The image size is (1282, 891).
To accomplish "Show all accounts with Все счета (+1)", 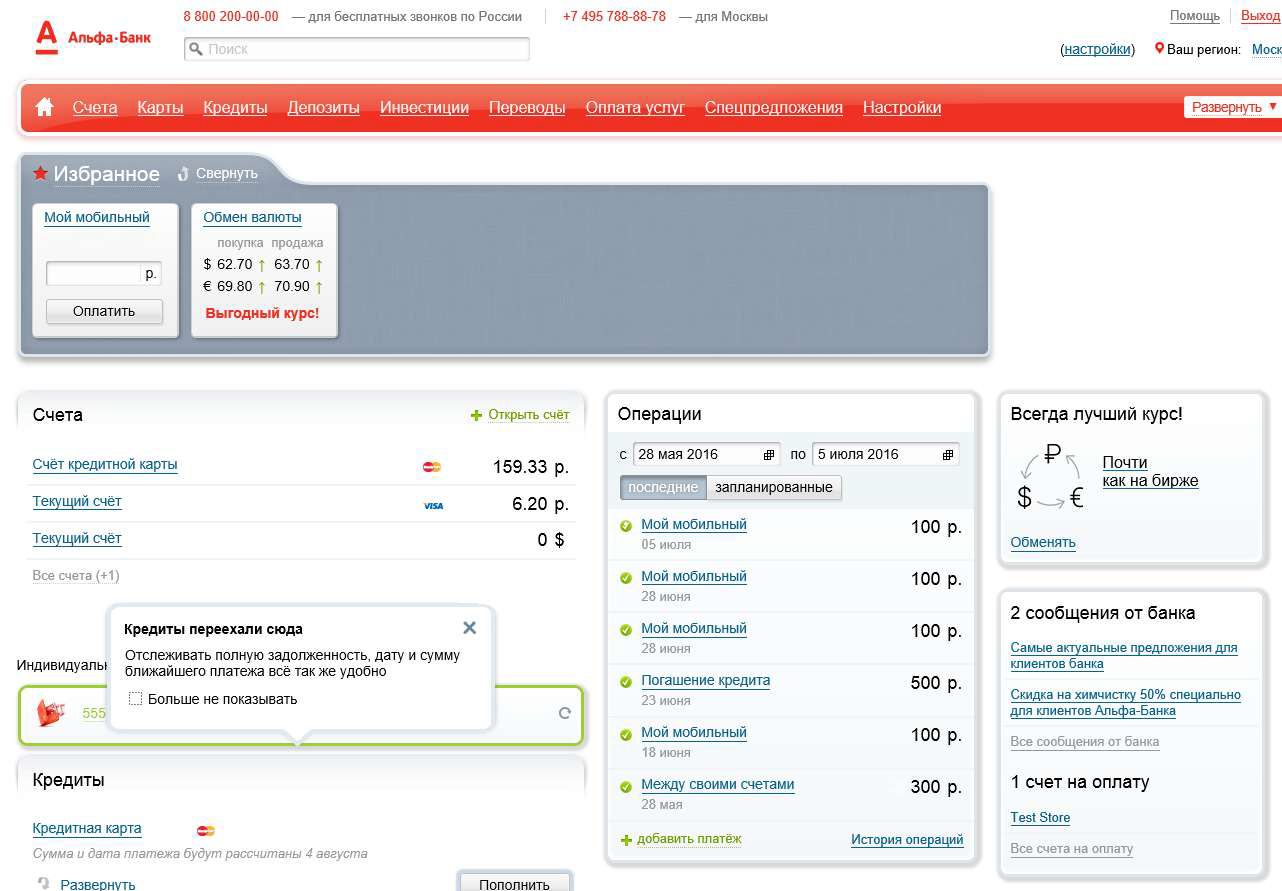I will pyautogui.click(x=76, y=575).
